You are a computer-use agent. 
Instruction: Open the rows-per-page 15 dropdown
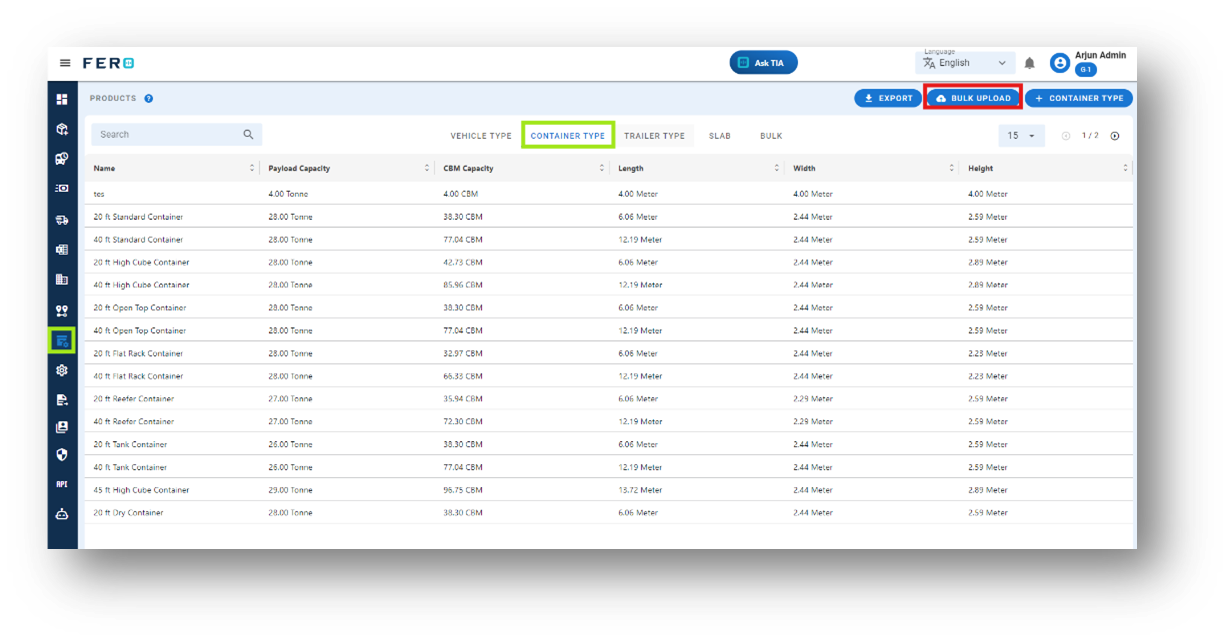click(1021, 136)
